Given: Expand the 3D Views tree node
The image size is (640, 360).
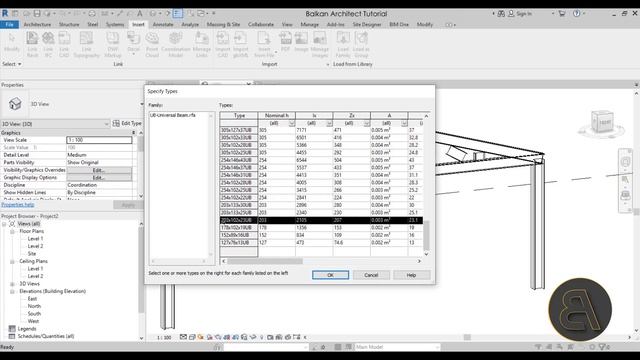Looking at the screenshot, I should (x=12, y=284).
